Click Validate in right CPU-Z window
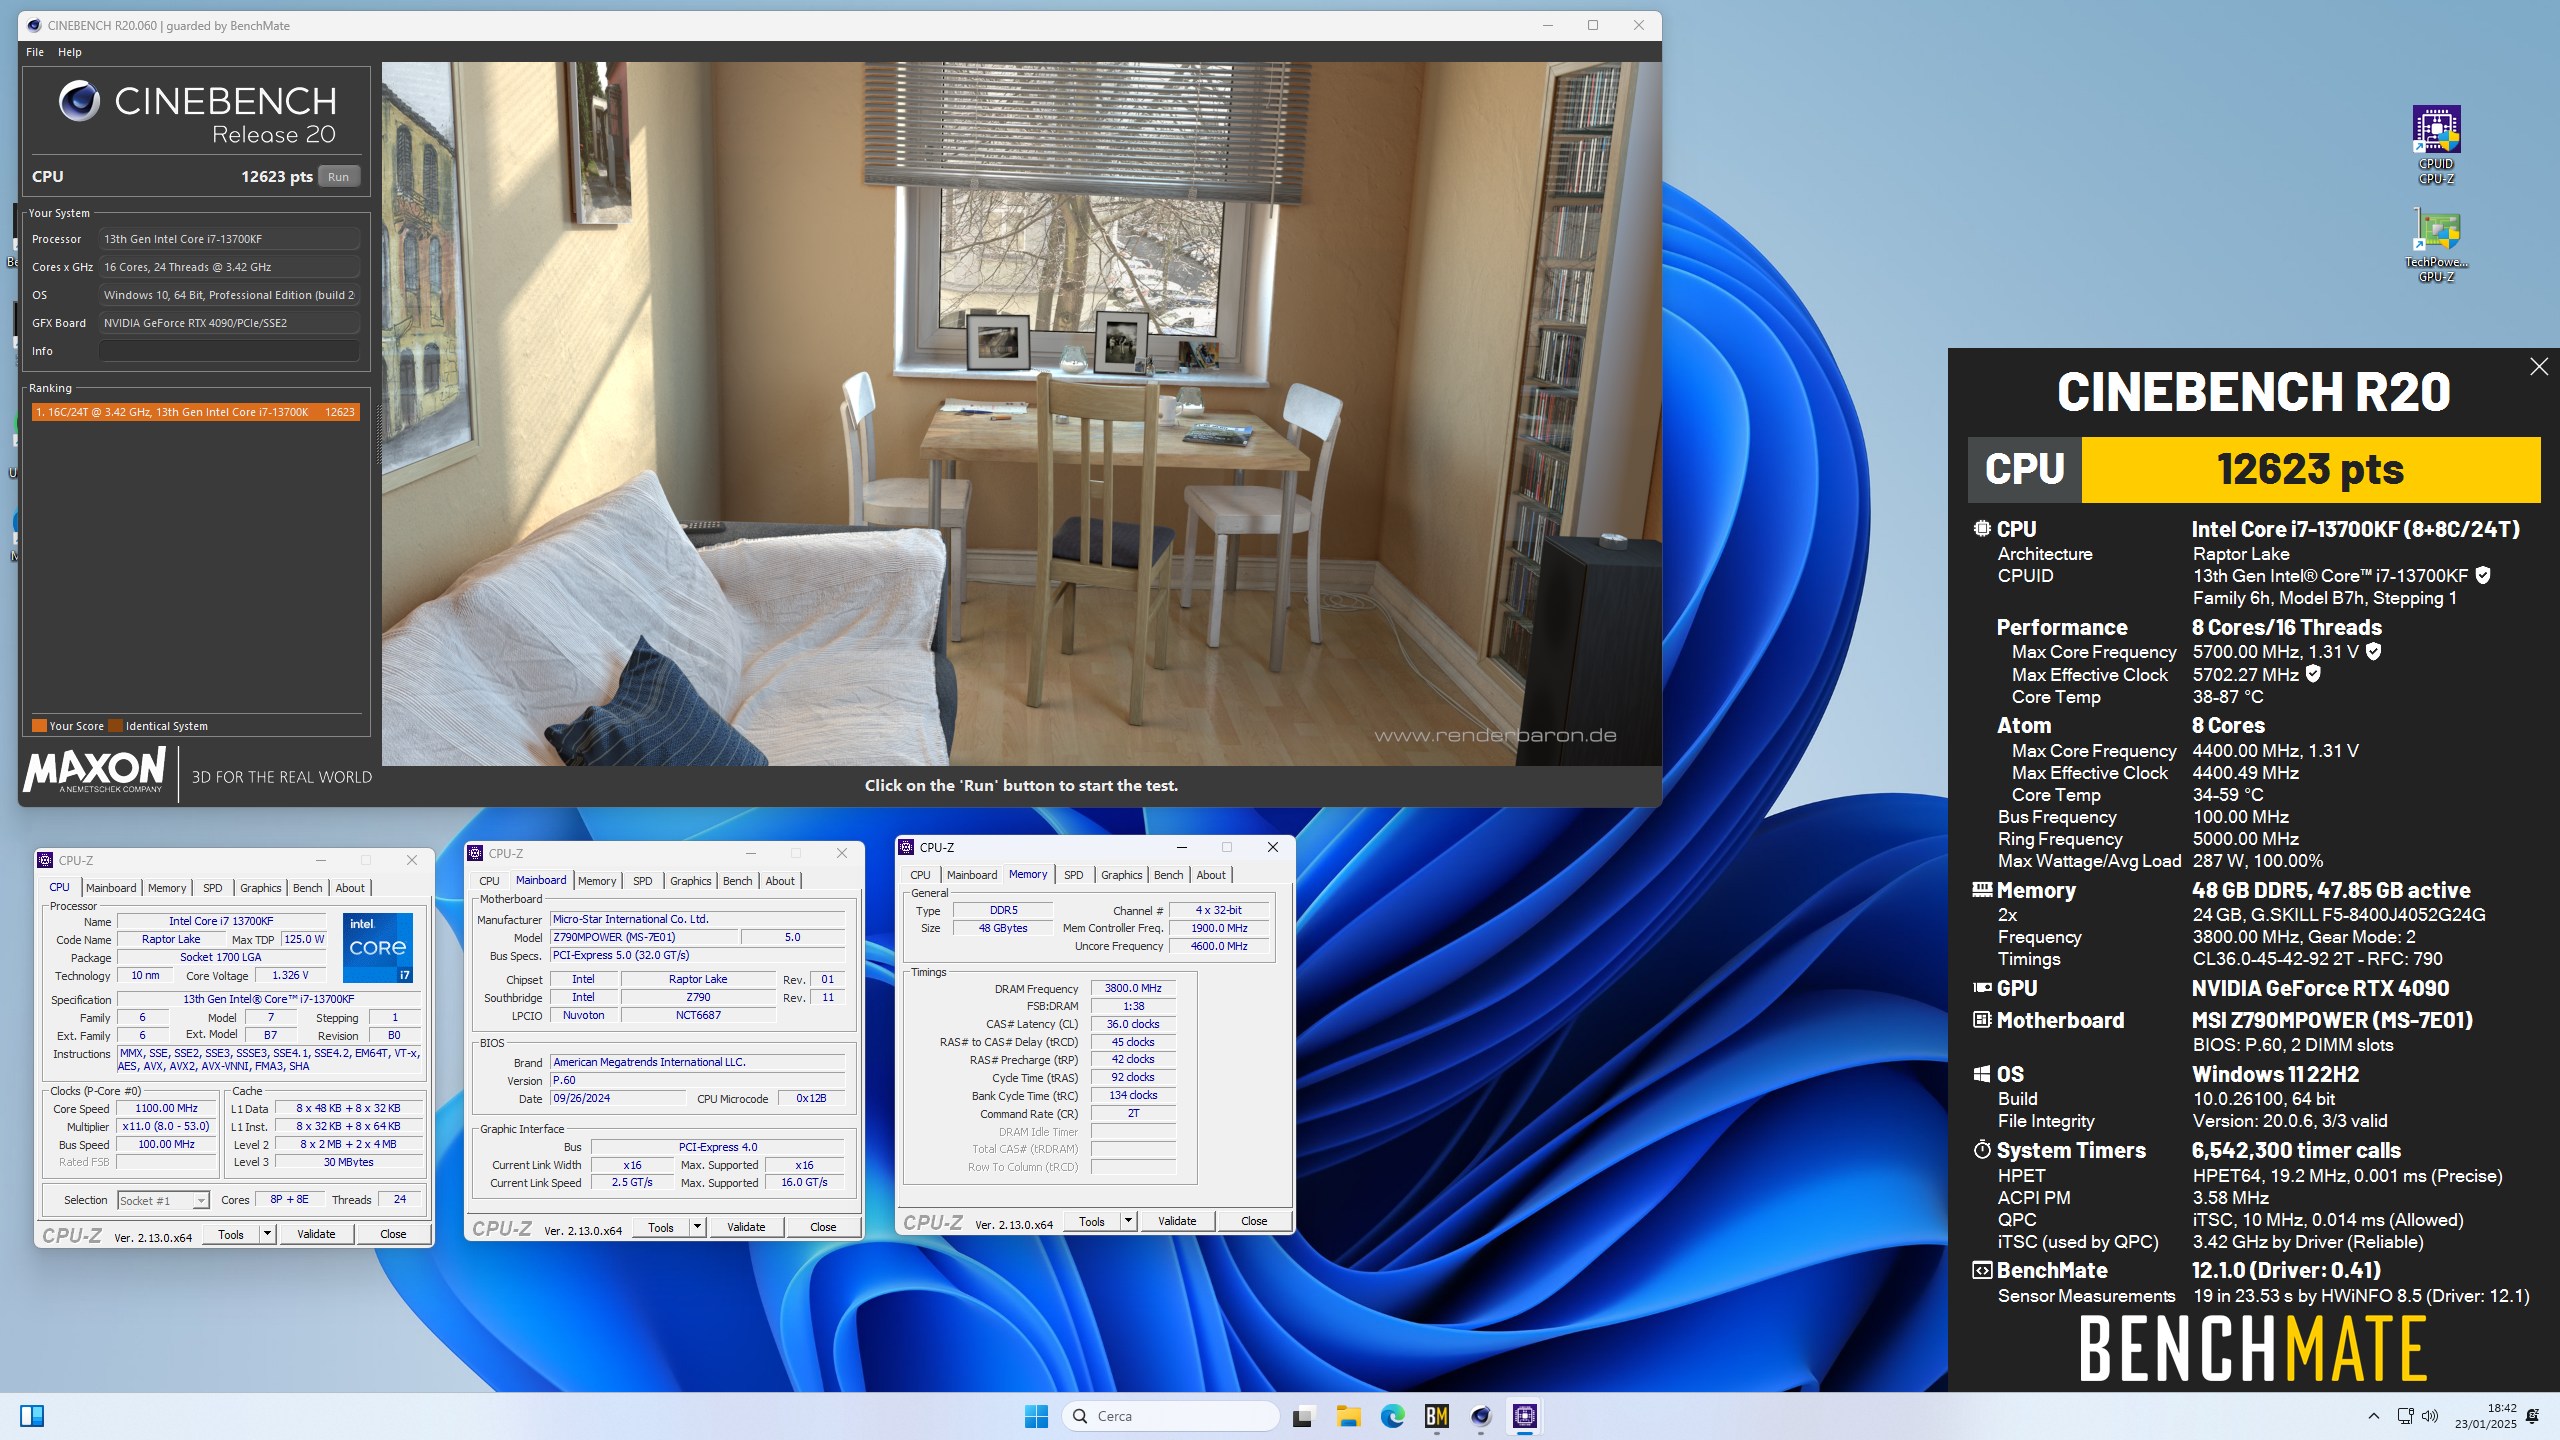The image size is (2560, 1440). click(1177, 1222)
